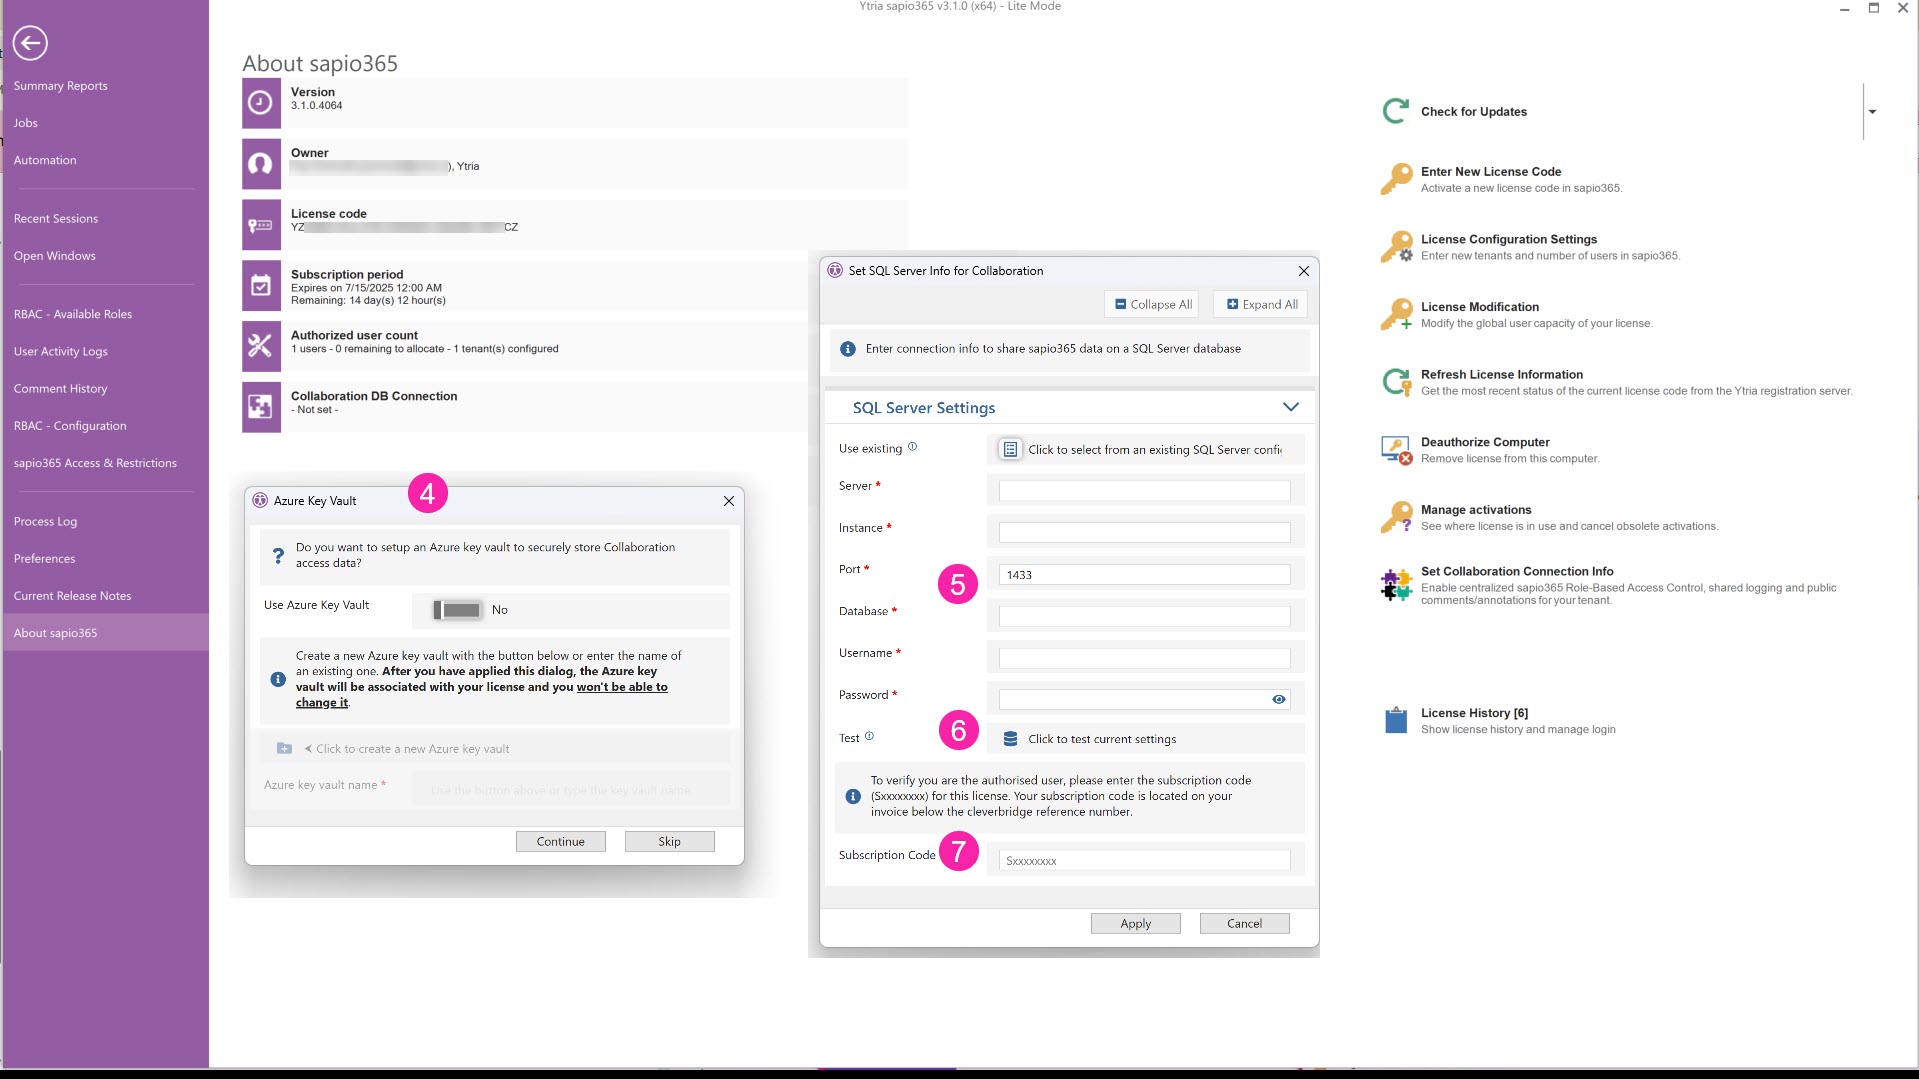1919x1079 pixels.
Task: Click the Refresh License Information icon
Action: click(x=1395, y=382)
